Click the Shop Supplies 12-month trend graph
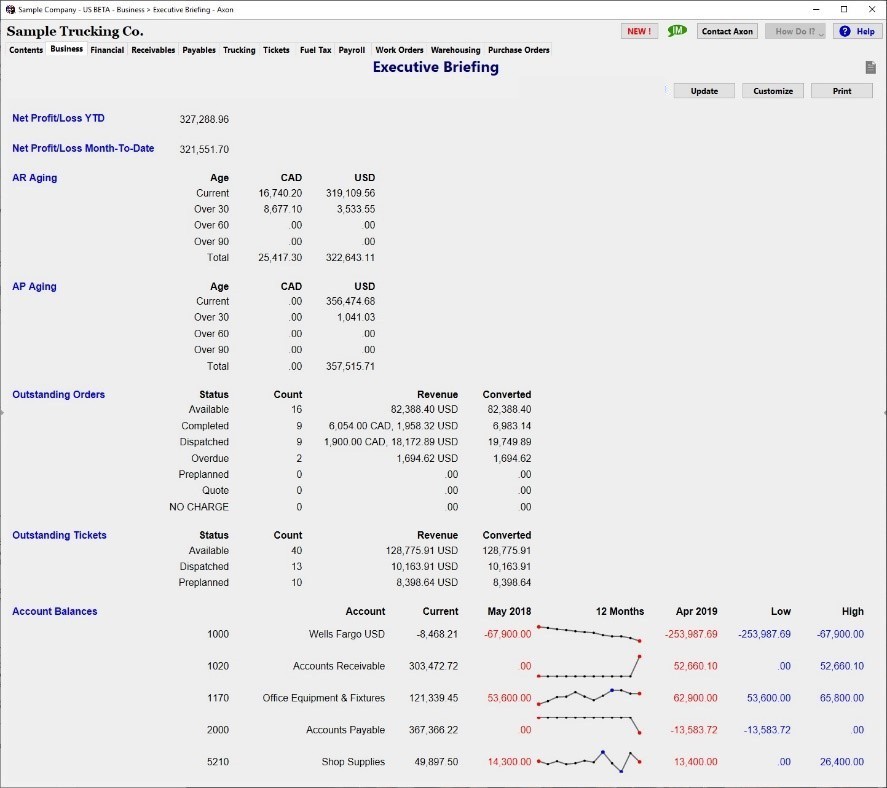This screenshot has height=788, width=887. click(x=589, y=762)
